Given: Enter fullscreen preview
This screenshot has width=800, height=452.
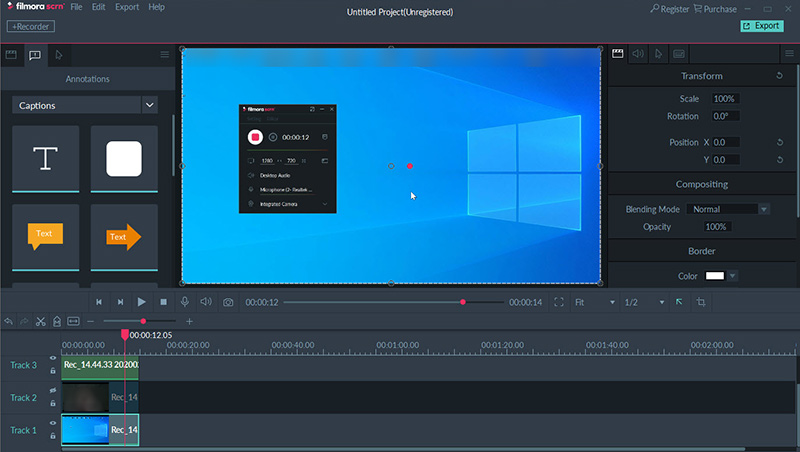Looking at the screenshot, I should tap(559, 302).
